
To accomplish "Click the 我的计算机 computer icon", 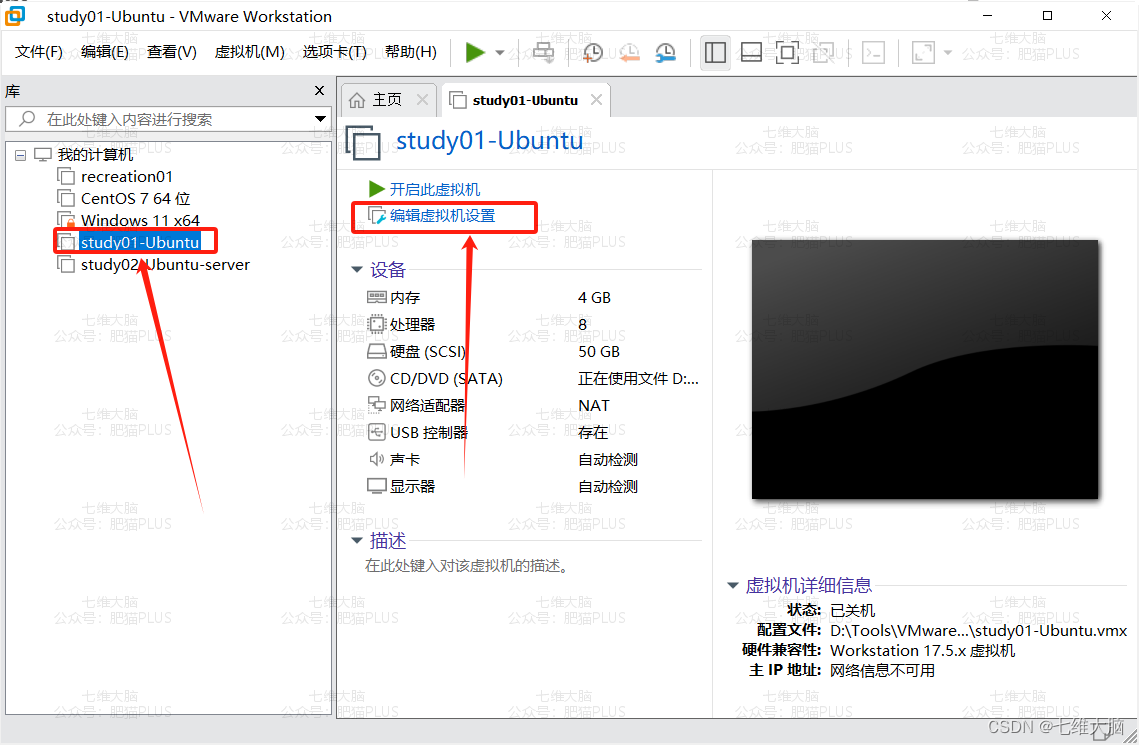I will pyautogui.click(x=43, y=155).
